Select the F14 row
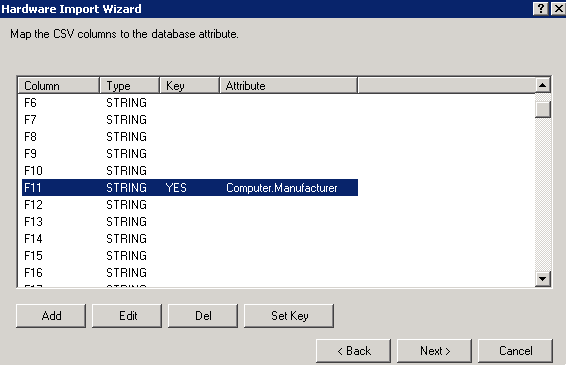The height and width of the screenshot is (365, 566). [190, 239]
